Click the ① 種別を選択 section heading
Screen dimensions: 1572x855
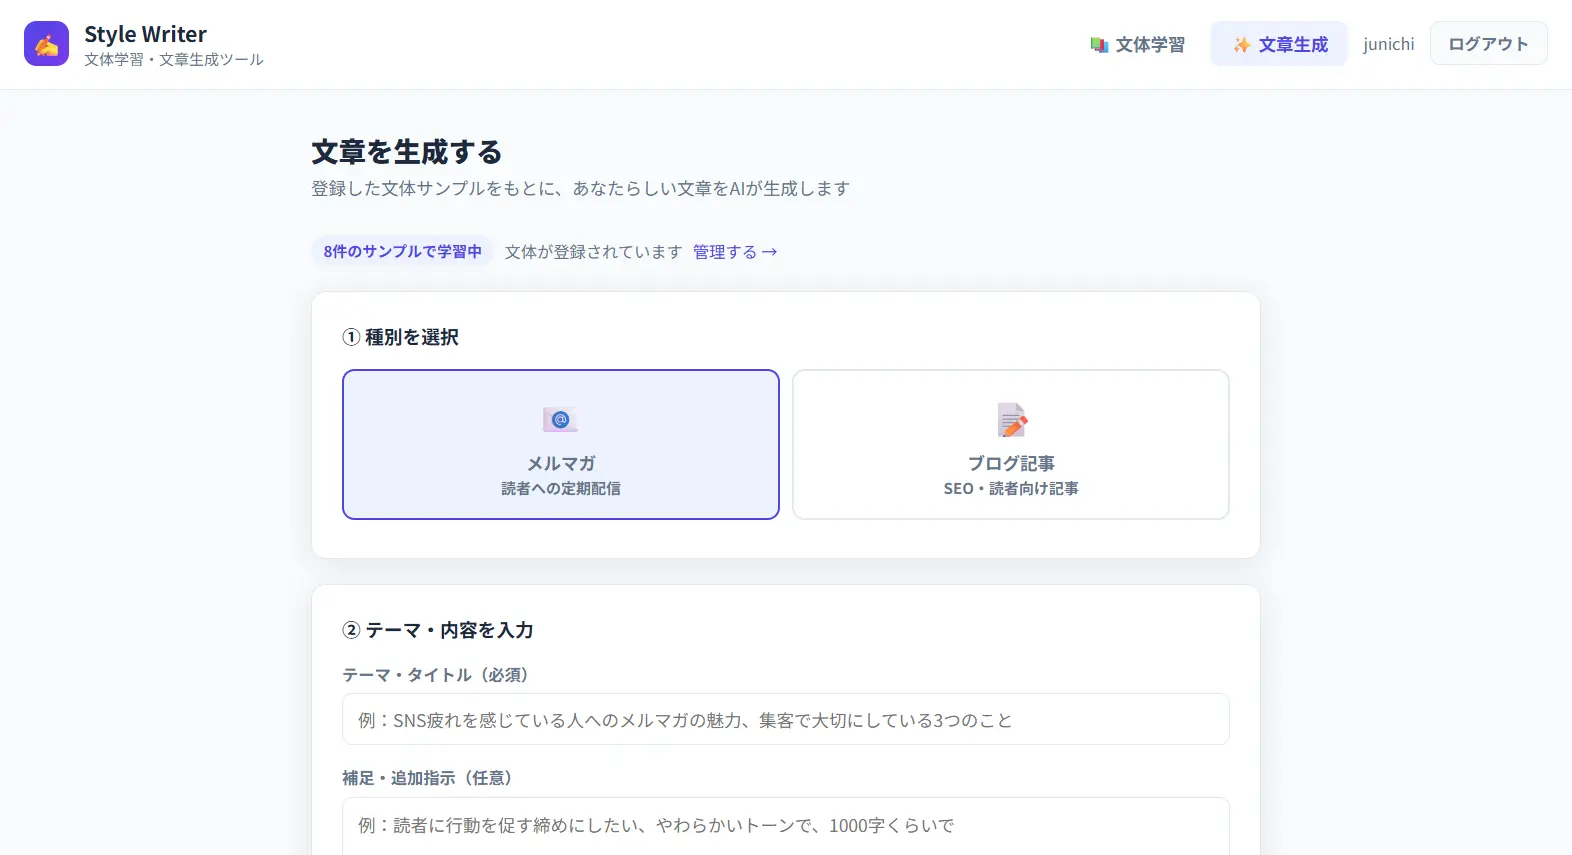[400, 337]
